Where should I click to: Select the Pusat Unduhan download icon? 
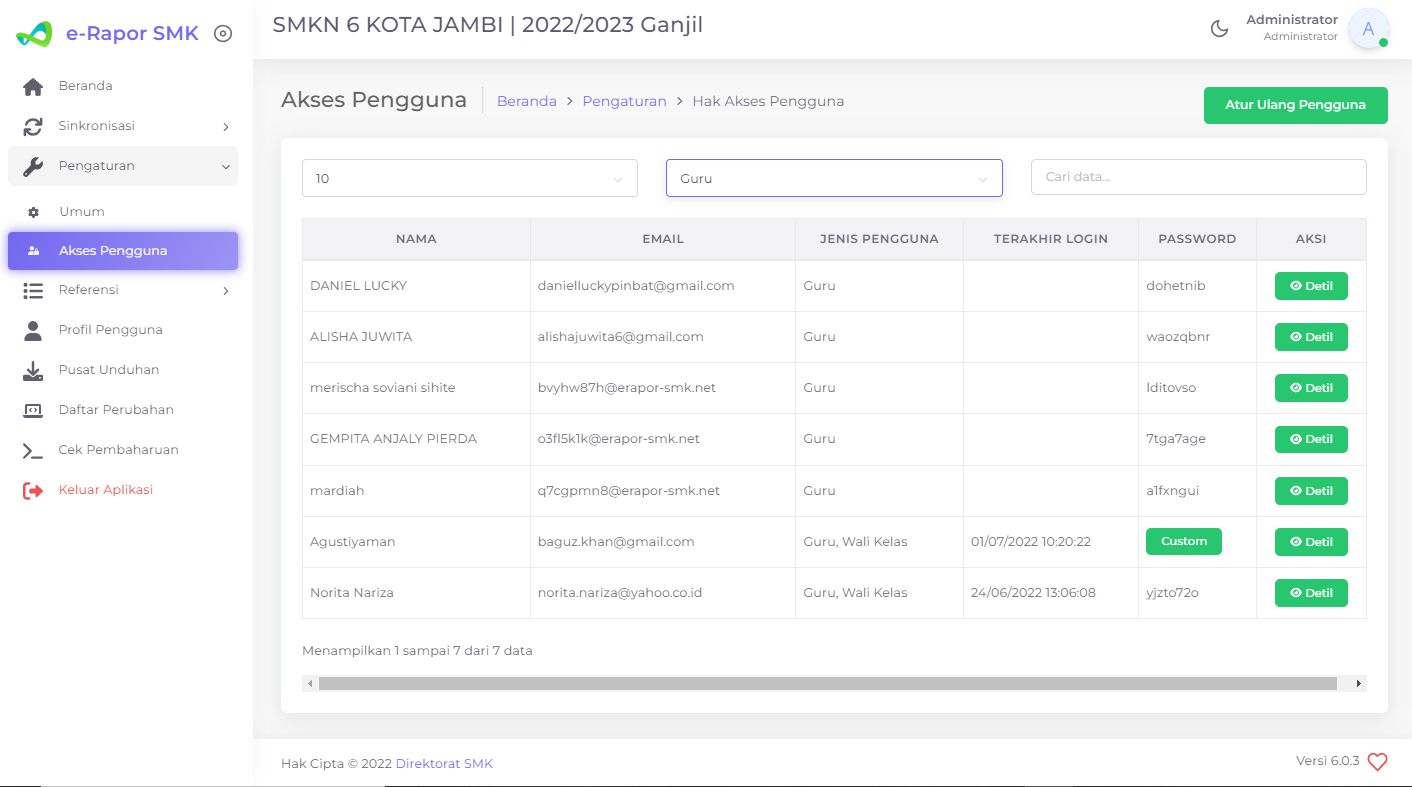point(31,369)
